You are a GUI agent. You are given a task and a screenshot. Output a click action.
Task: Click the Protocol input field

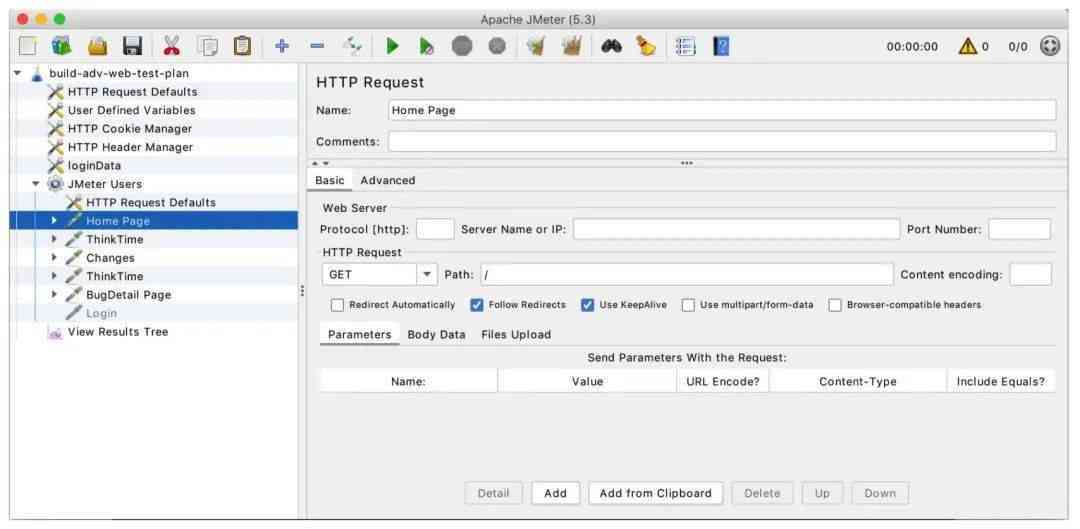(x=435, y=229)
